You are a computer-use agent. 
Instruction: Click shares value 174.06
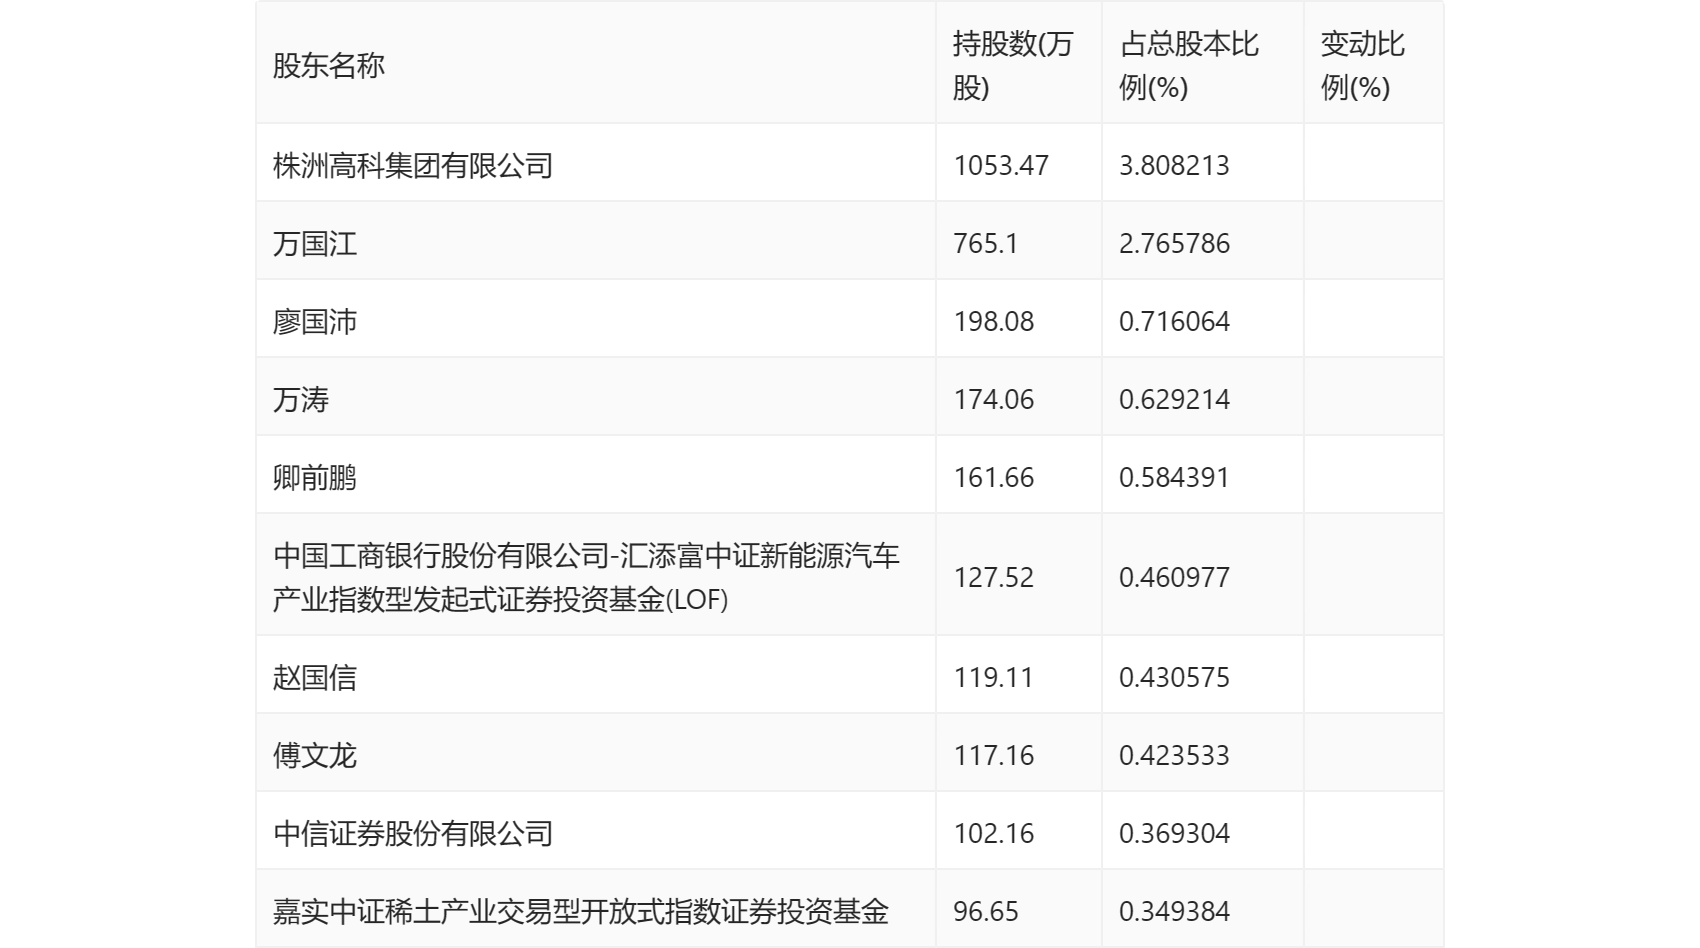pyautogui.click(x=994, y=399)
